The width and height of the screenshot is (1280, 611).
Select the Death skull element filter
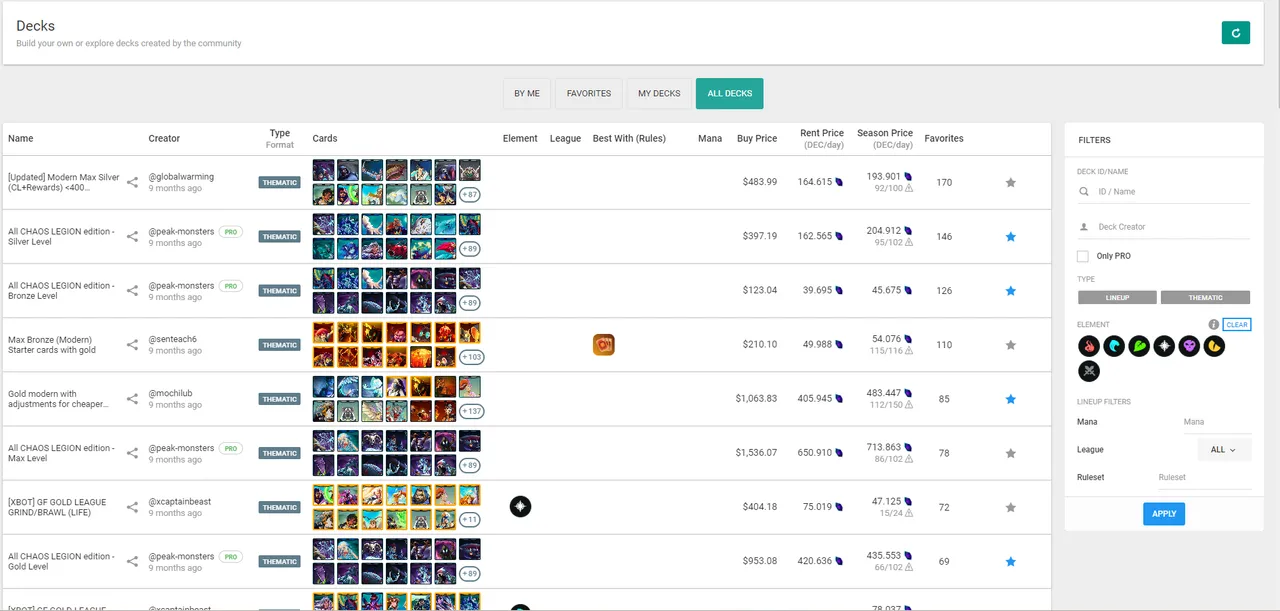(x=1189, y=346)
